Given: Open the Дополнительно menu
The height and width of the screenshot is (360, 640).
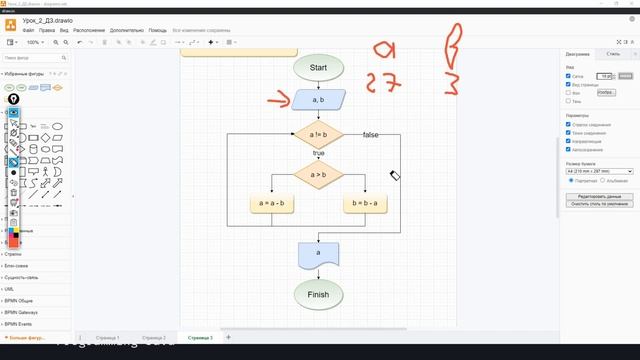Looking at the screenshot, I should click(127, 30).
